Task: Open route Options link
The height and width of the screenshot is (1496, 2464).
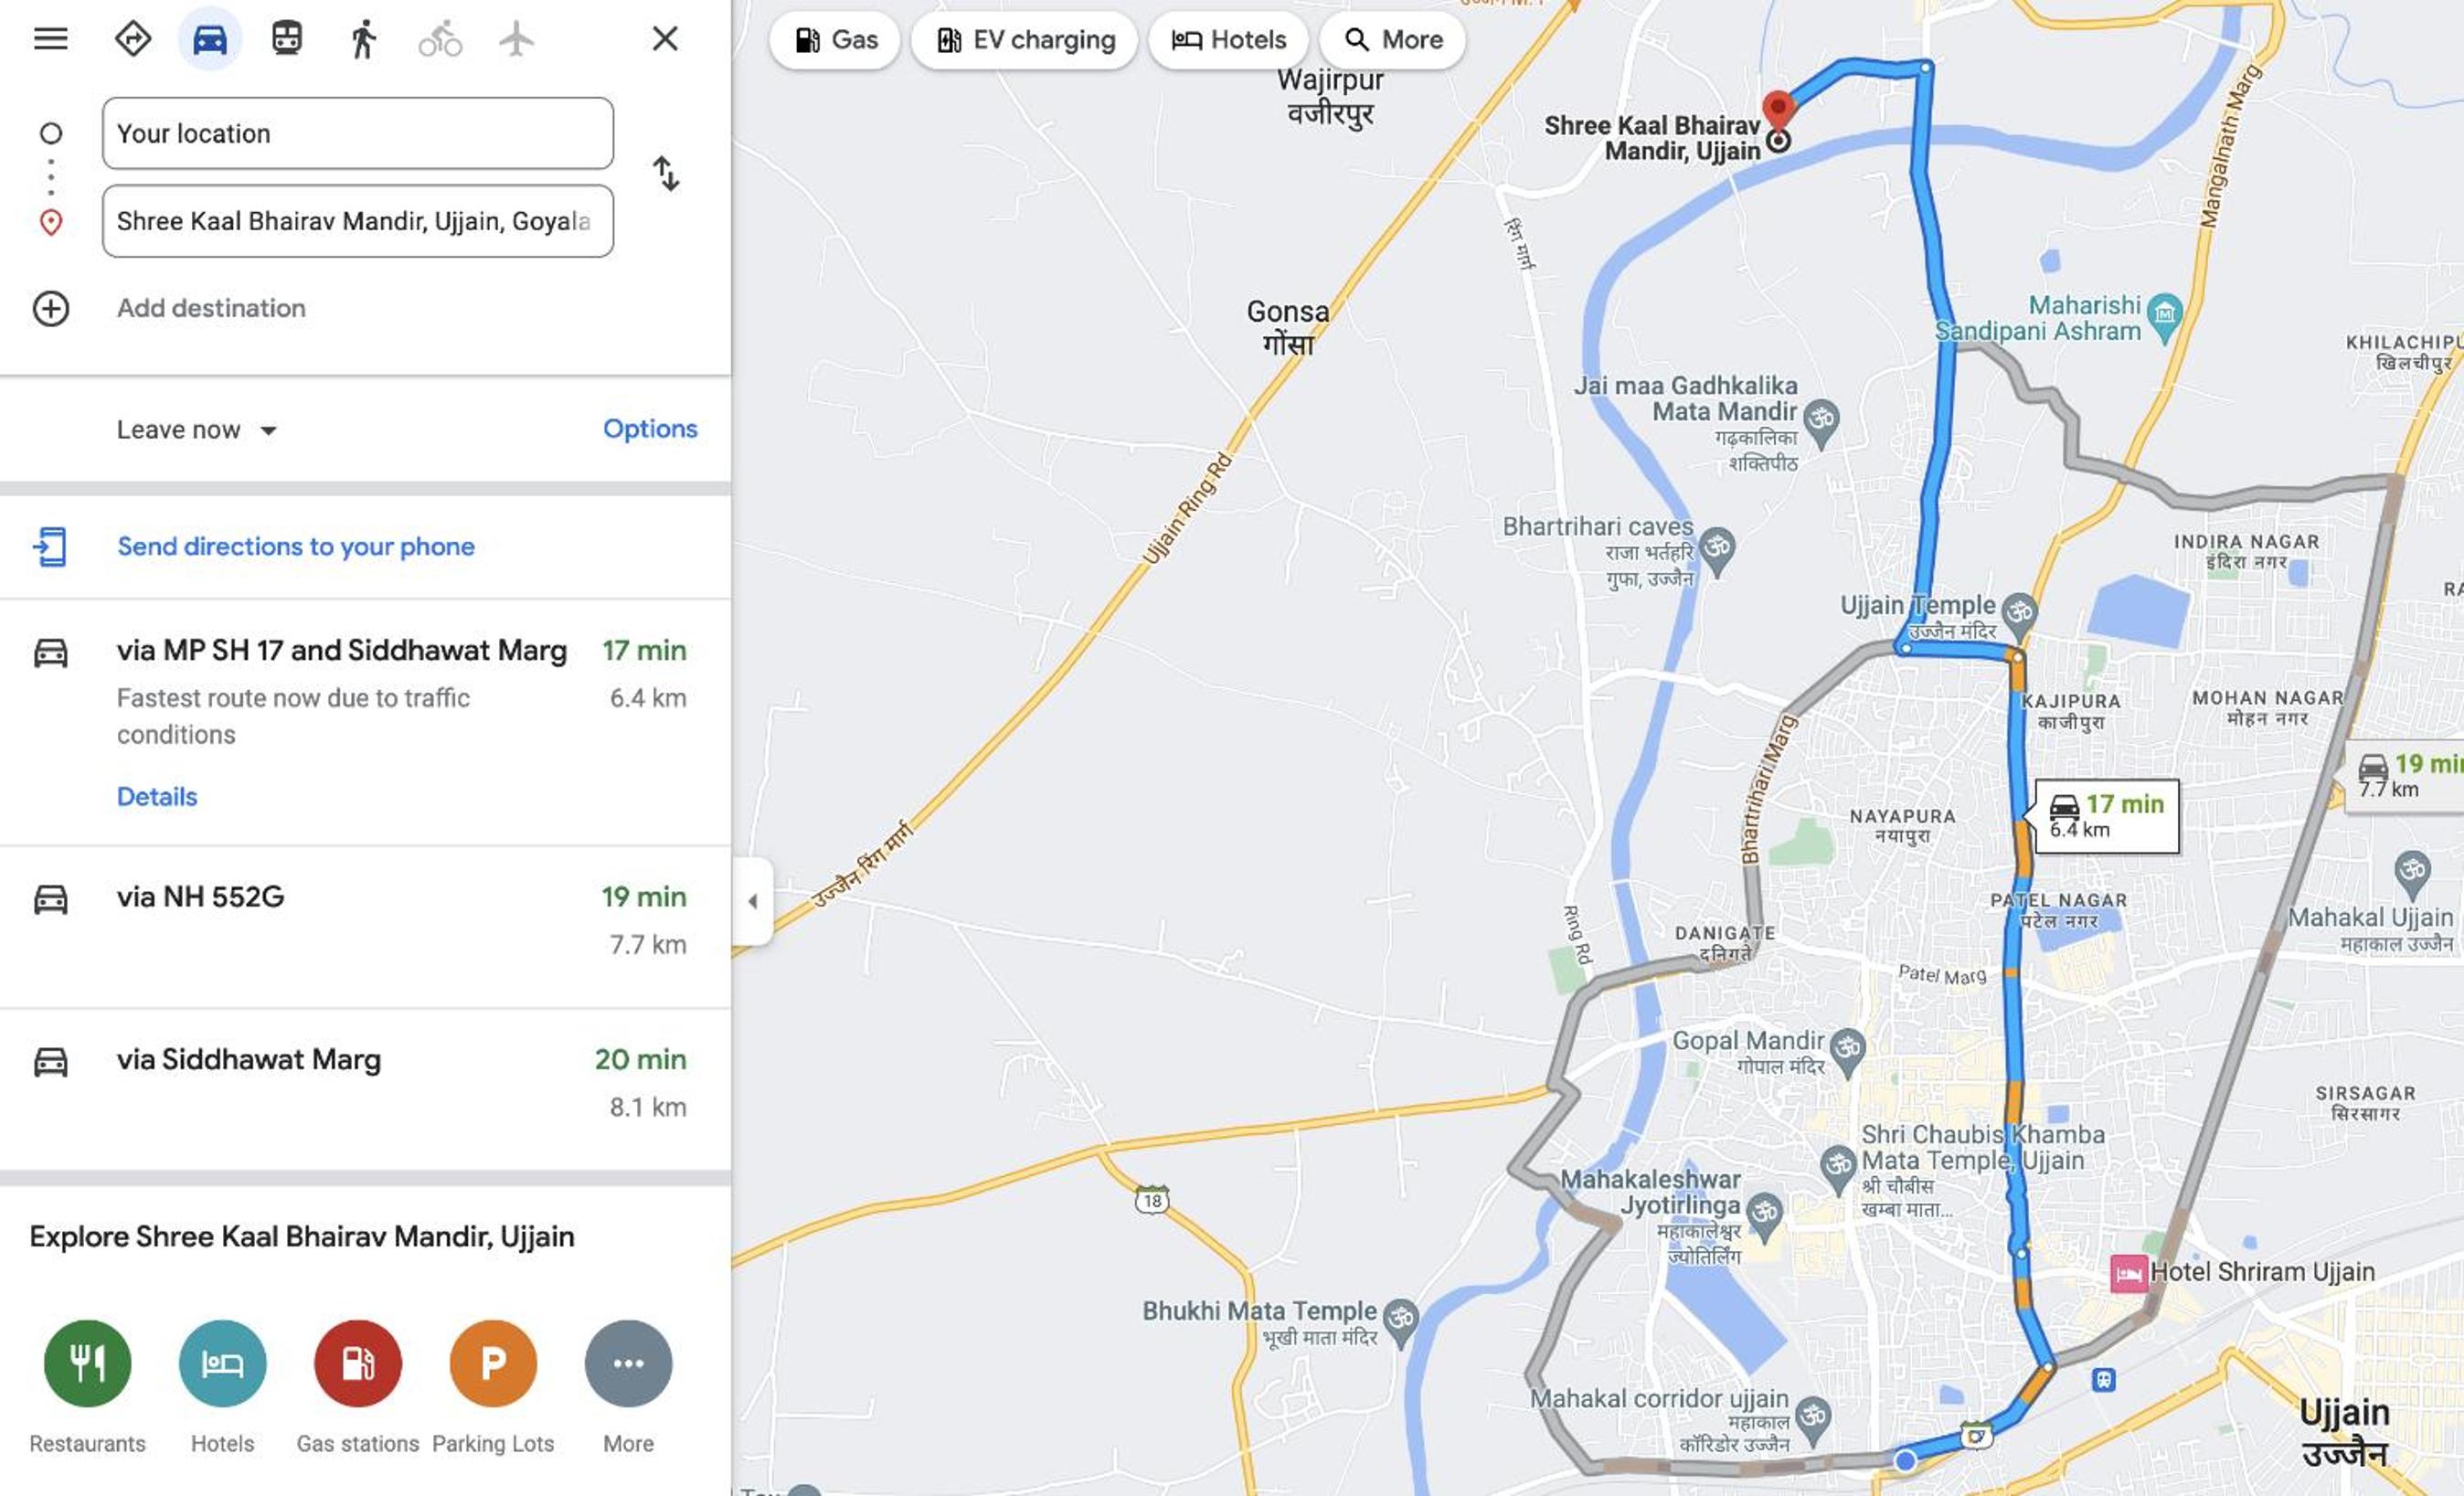Action: pos(650,429)
